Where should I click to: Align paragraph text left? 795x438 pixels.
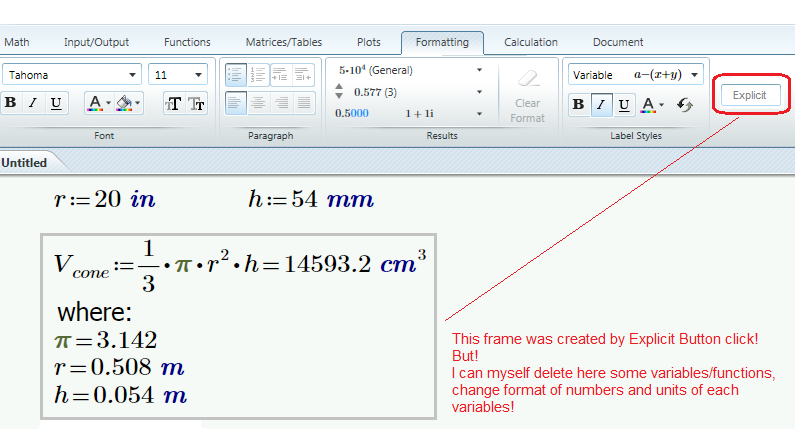(236, 103)
